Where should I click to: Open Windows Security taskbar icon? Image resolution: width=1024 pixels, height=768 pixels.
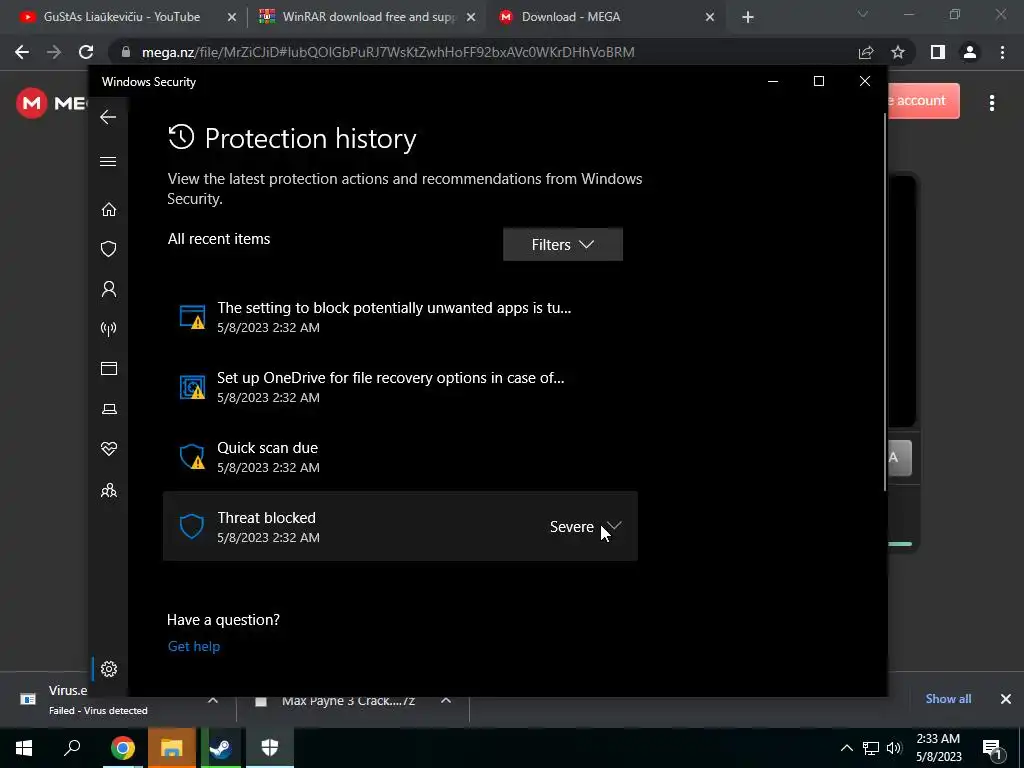(x=270, y=748)
